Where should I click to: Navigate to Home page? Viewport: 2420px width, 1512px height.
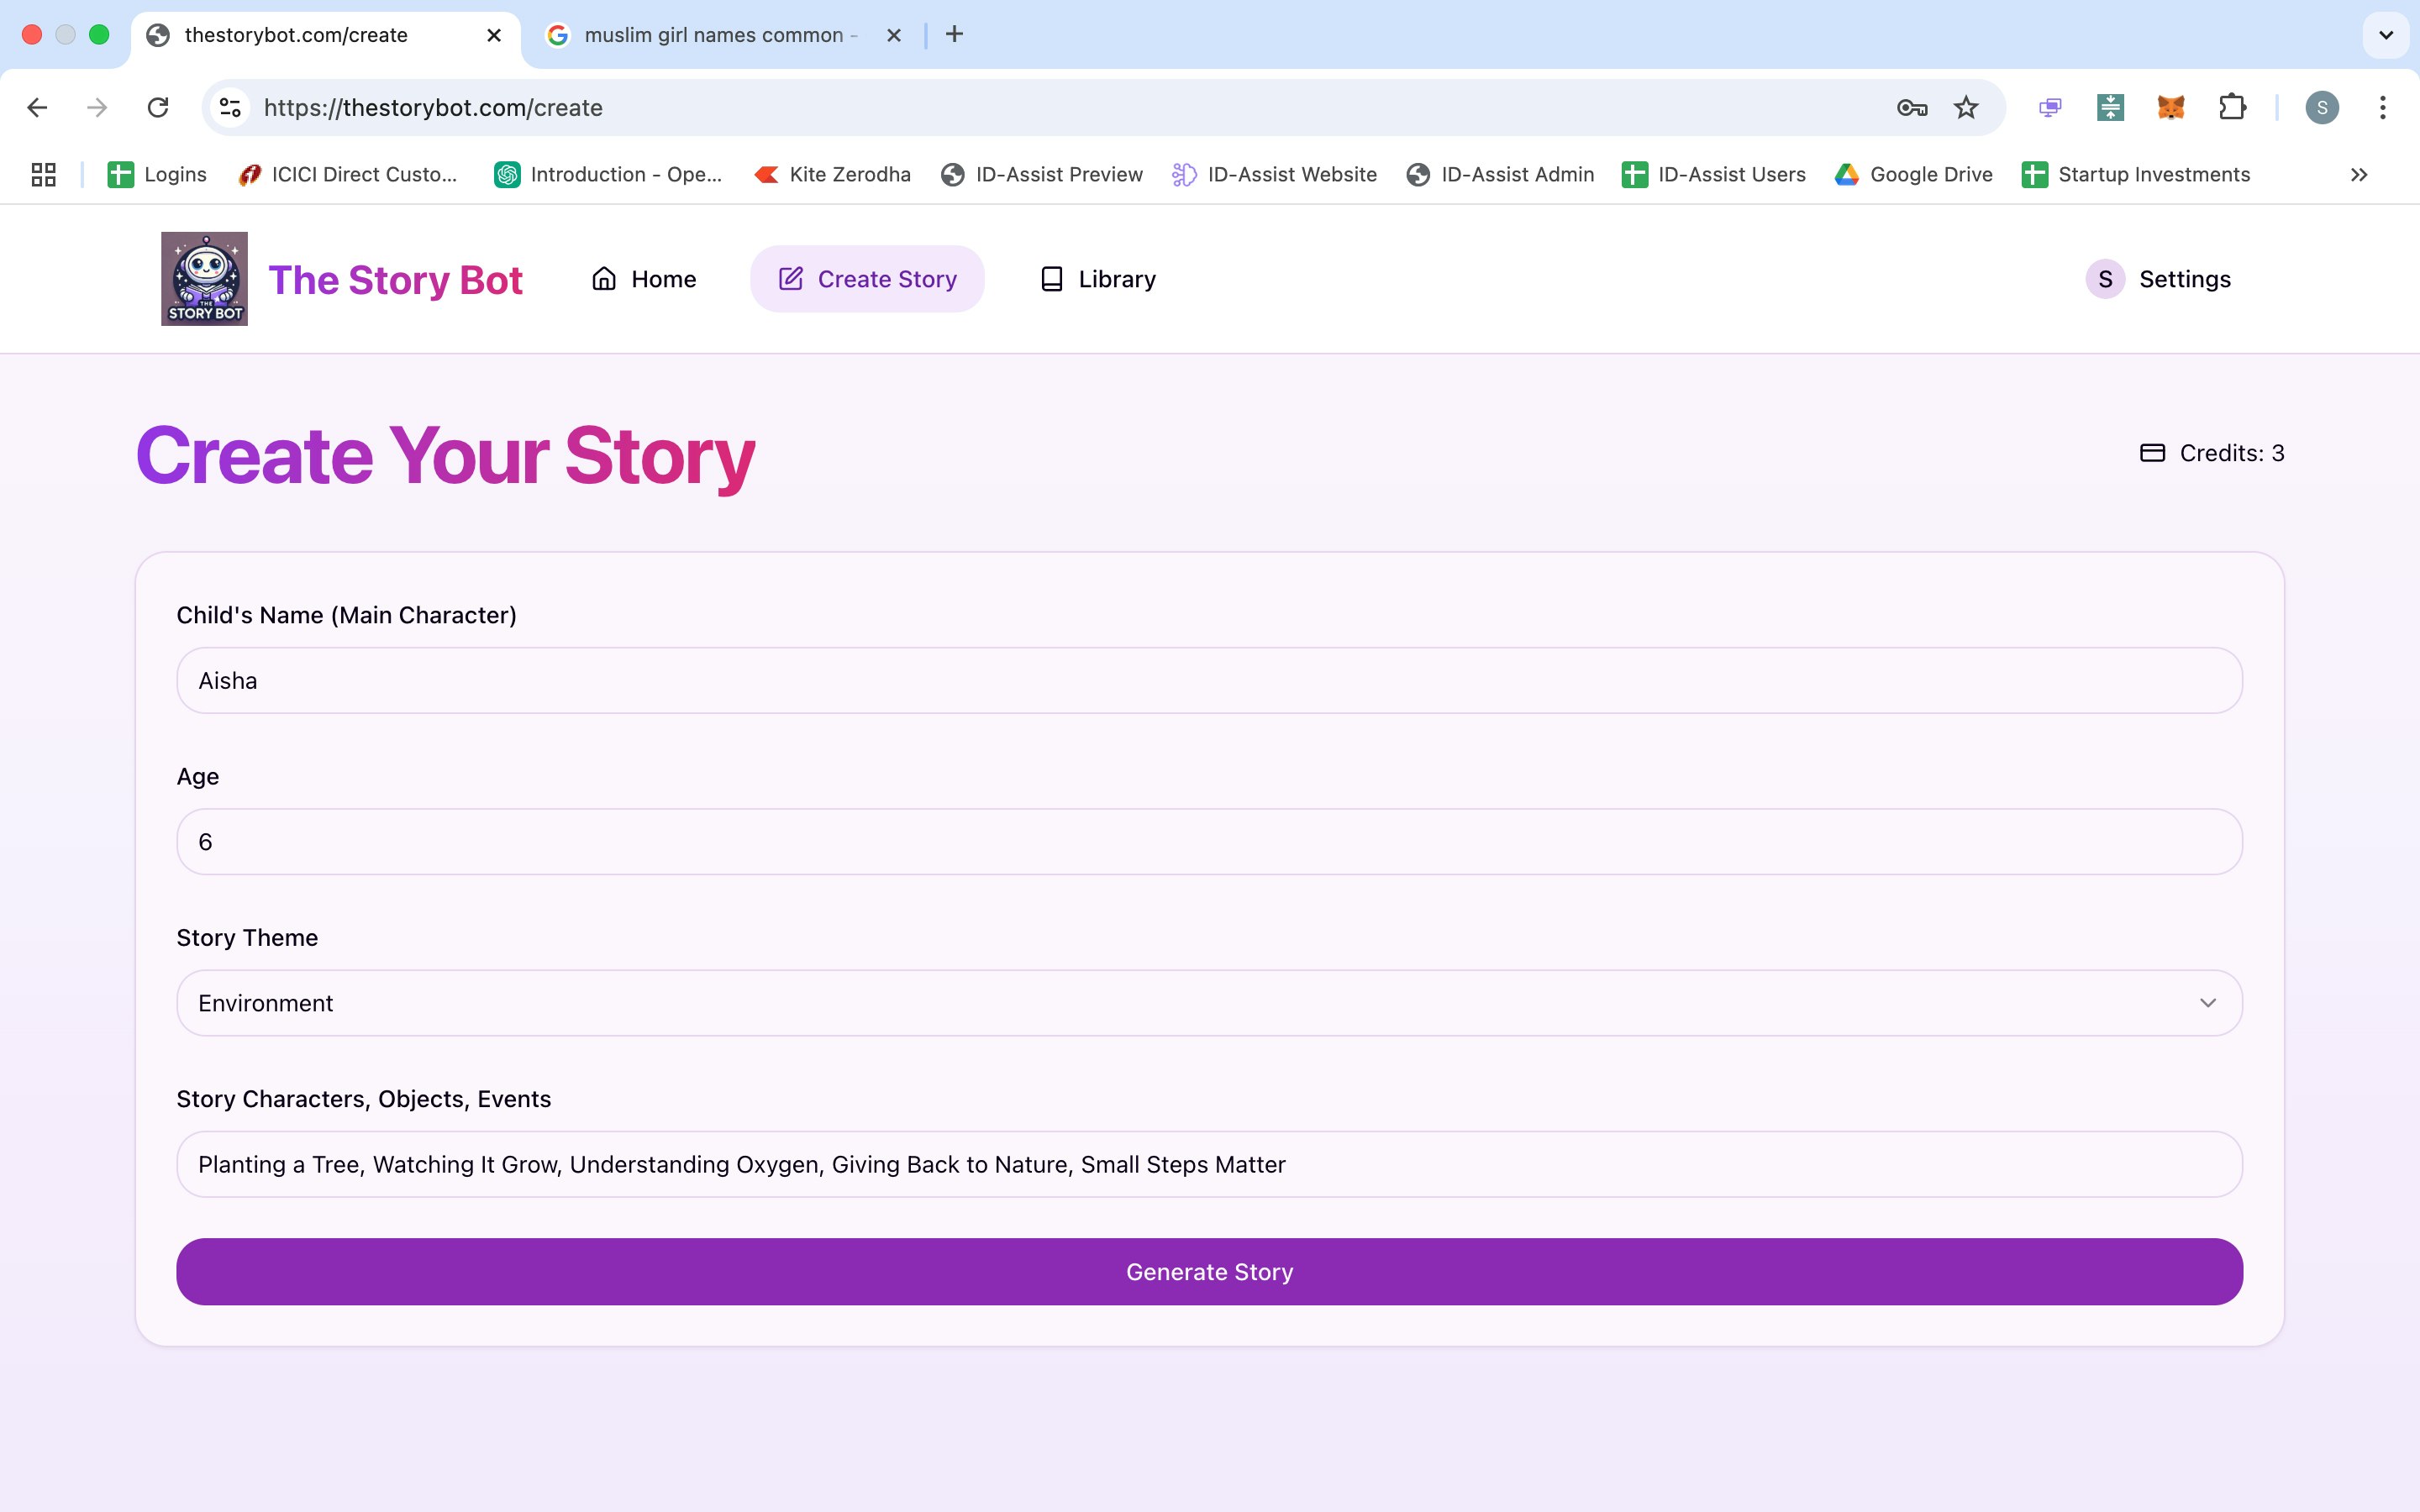tap(644, 279)
